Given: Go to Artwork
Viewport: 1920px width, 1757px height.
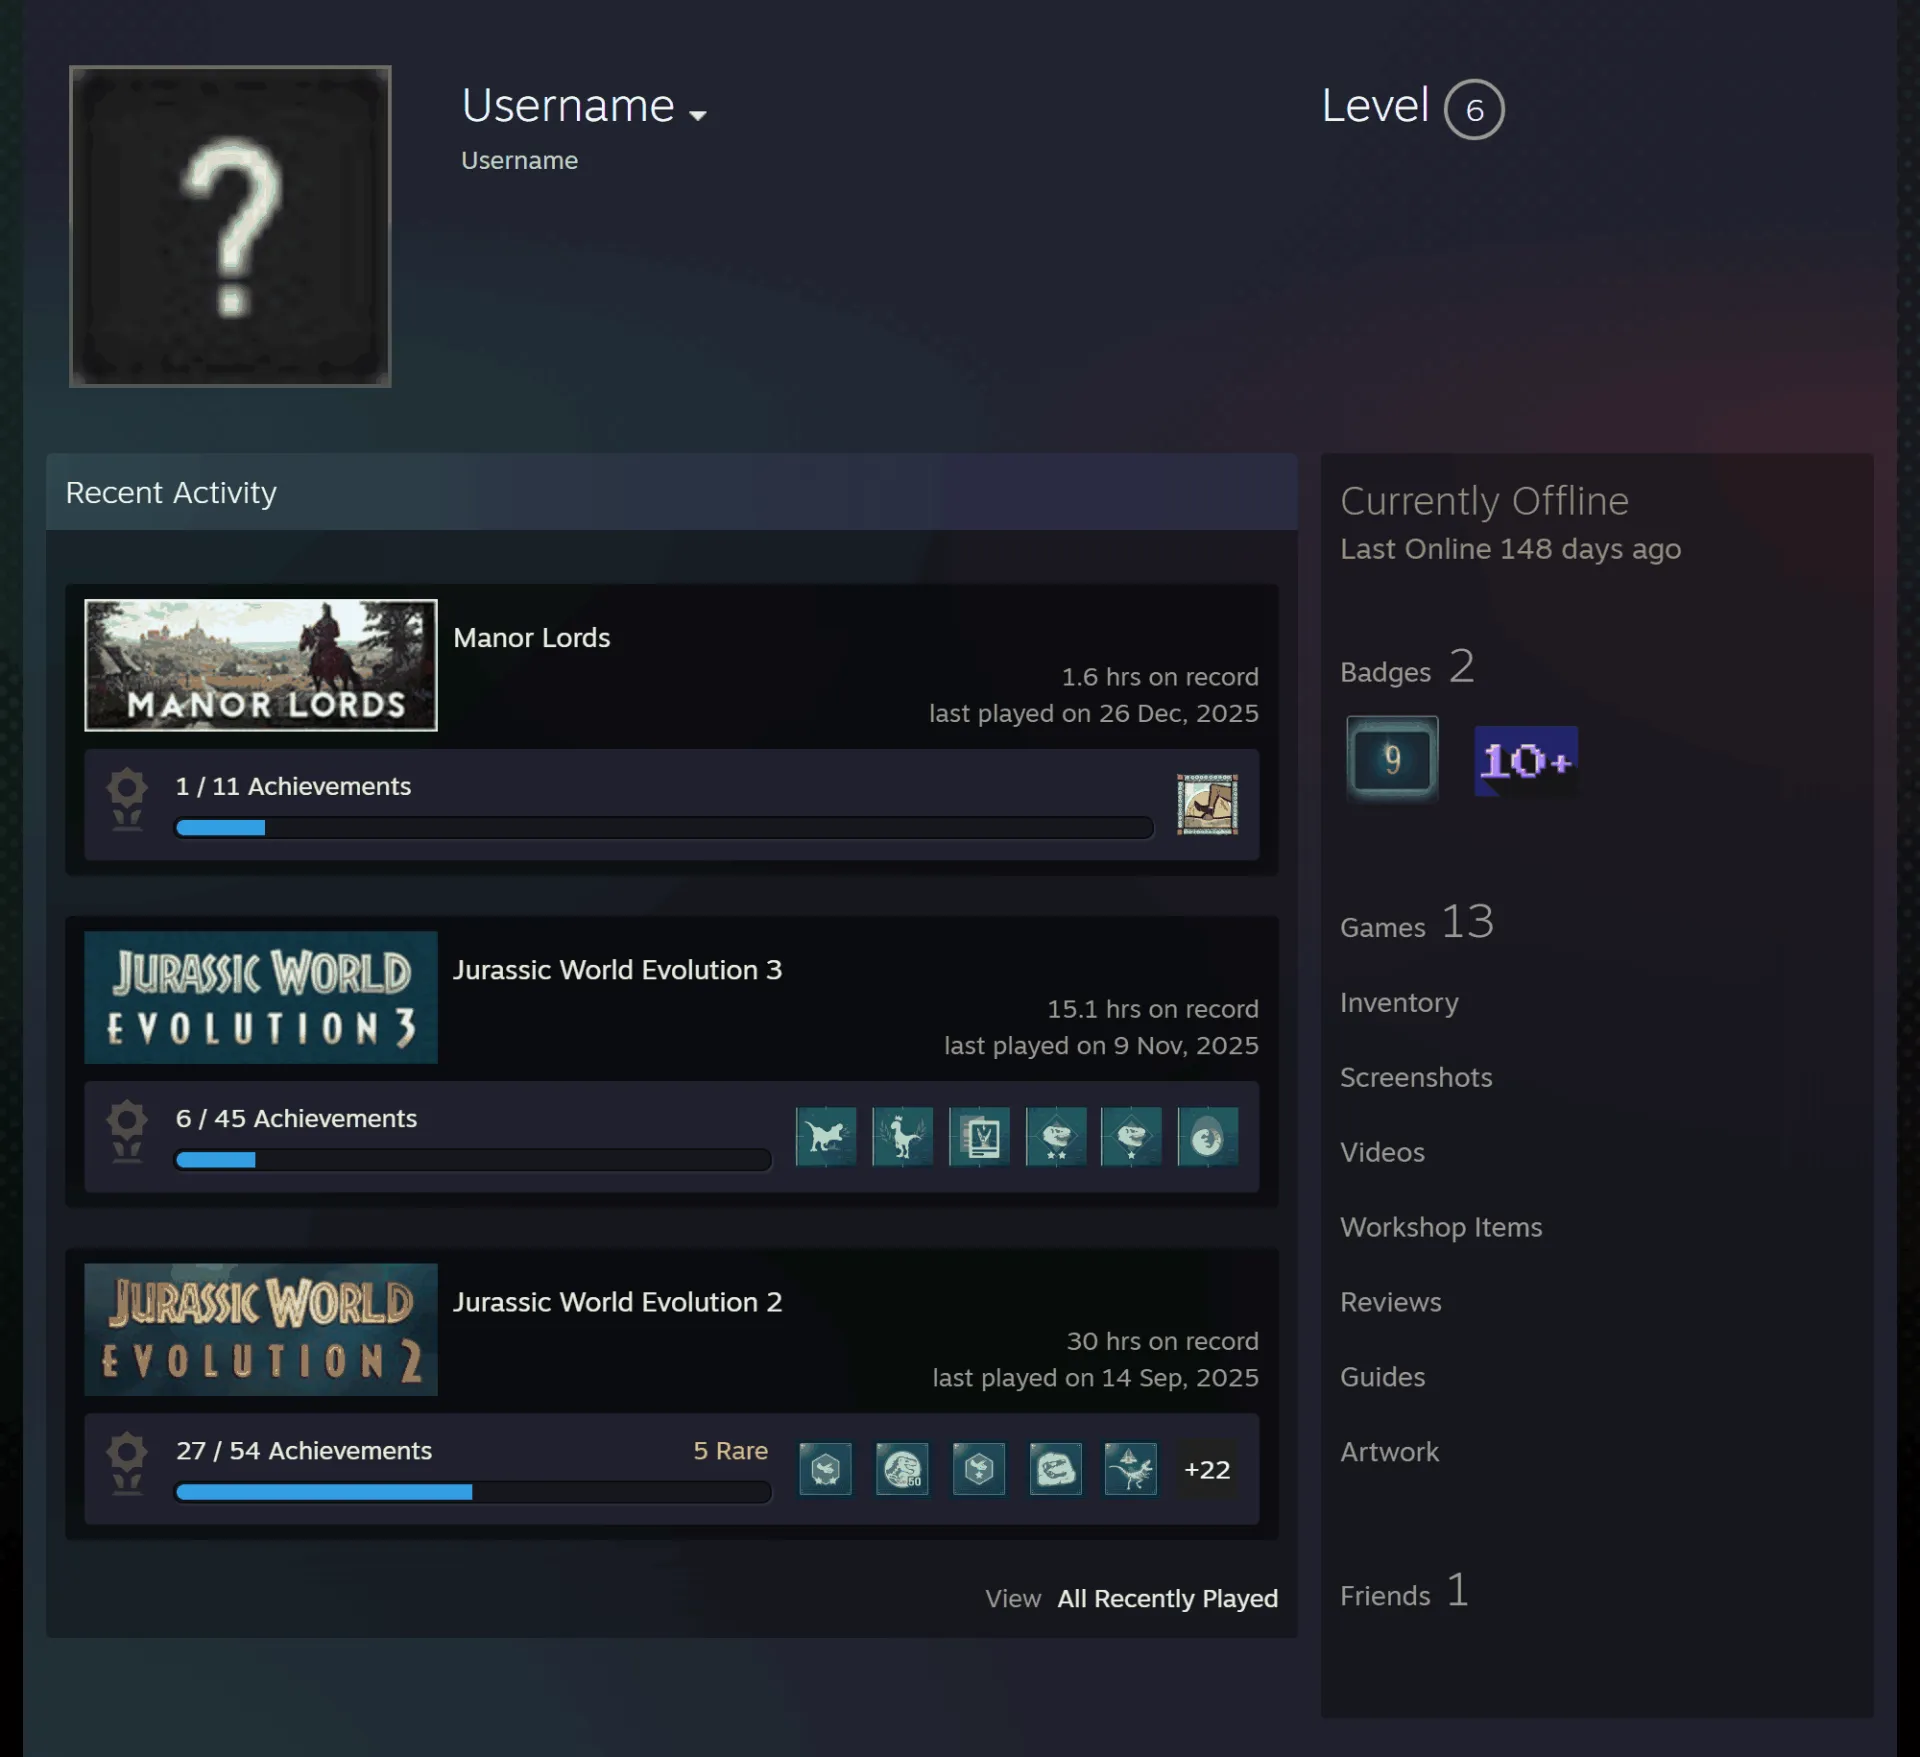Looking at the screenshot, I should [x=1389, y=1452].
